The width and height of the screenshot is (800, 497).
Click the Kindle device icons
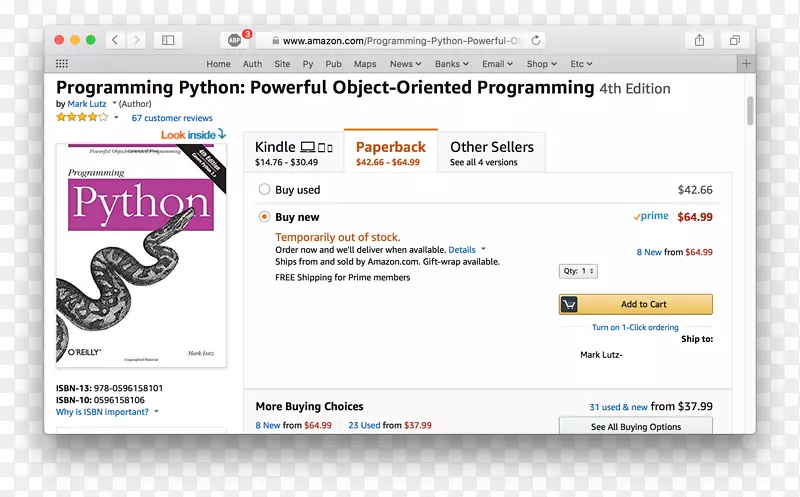click(316, 147)
